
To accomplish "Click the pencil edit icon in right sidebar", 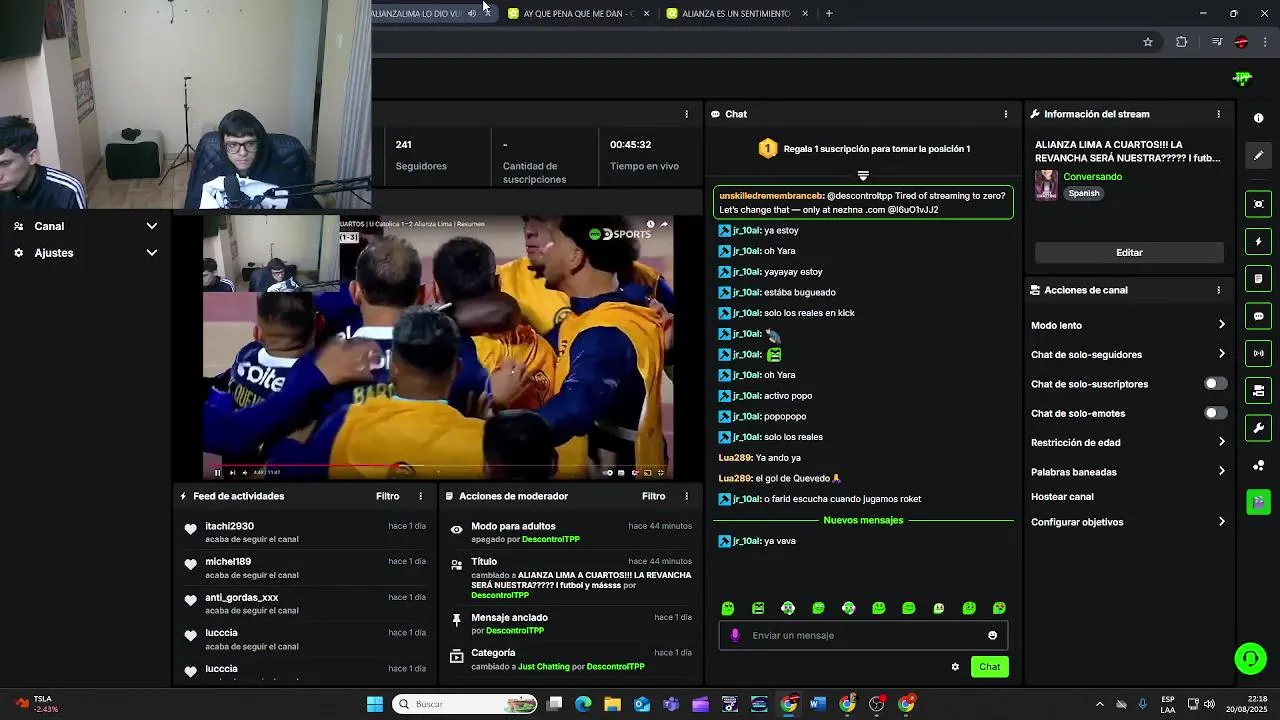I will (1258, 155).
